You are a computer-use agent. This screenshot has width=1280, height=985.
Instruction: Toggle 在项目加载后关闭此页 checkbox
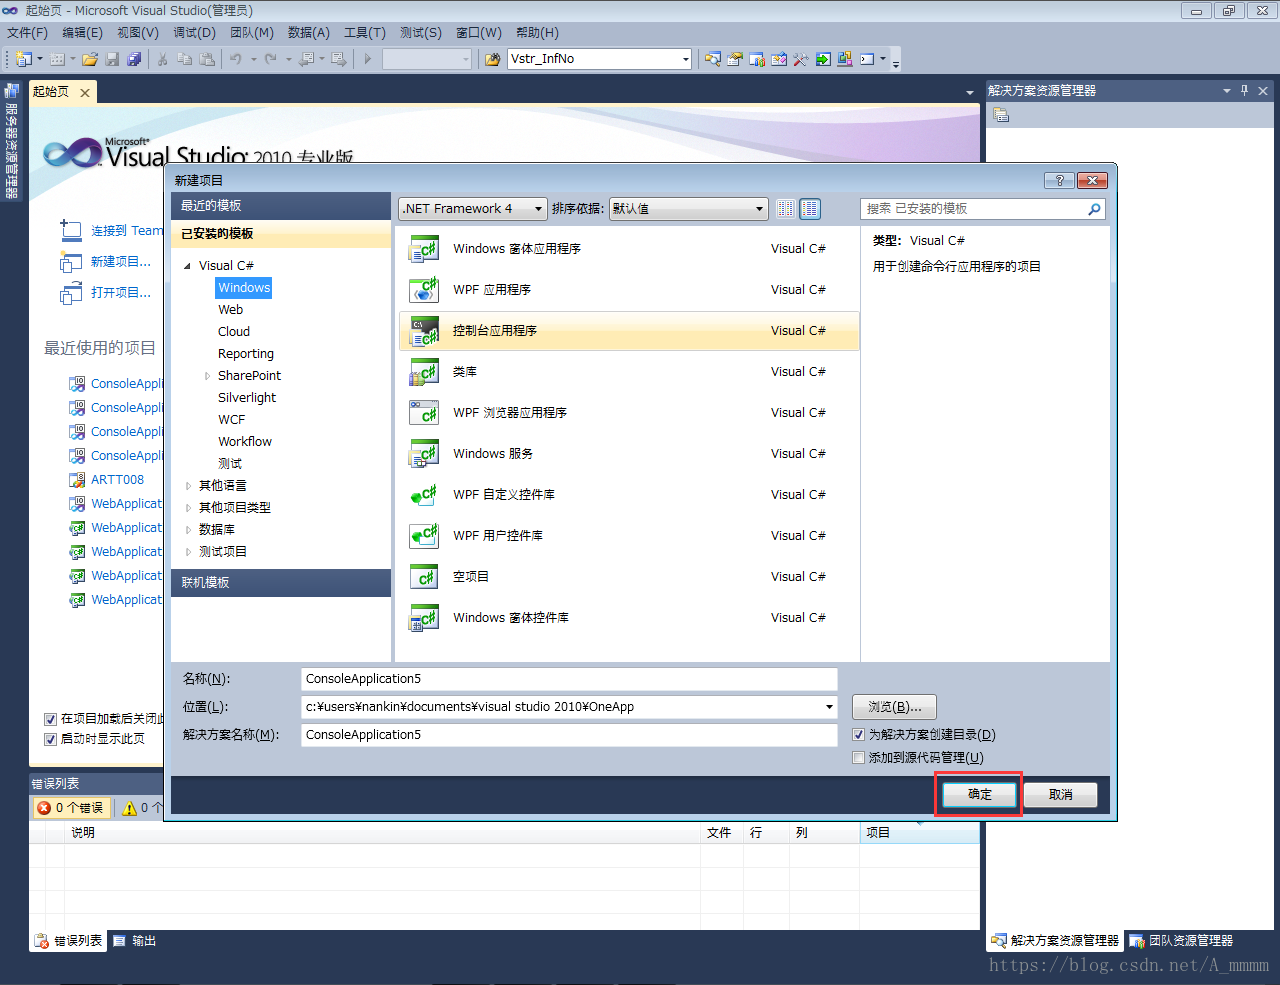[x=50, y=719]
